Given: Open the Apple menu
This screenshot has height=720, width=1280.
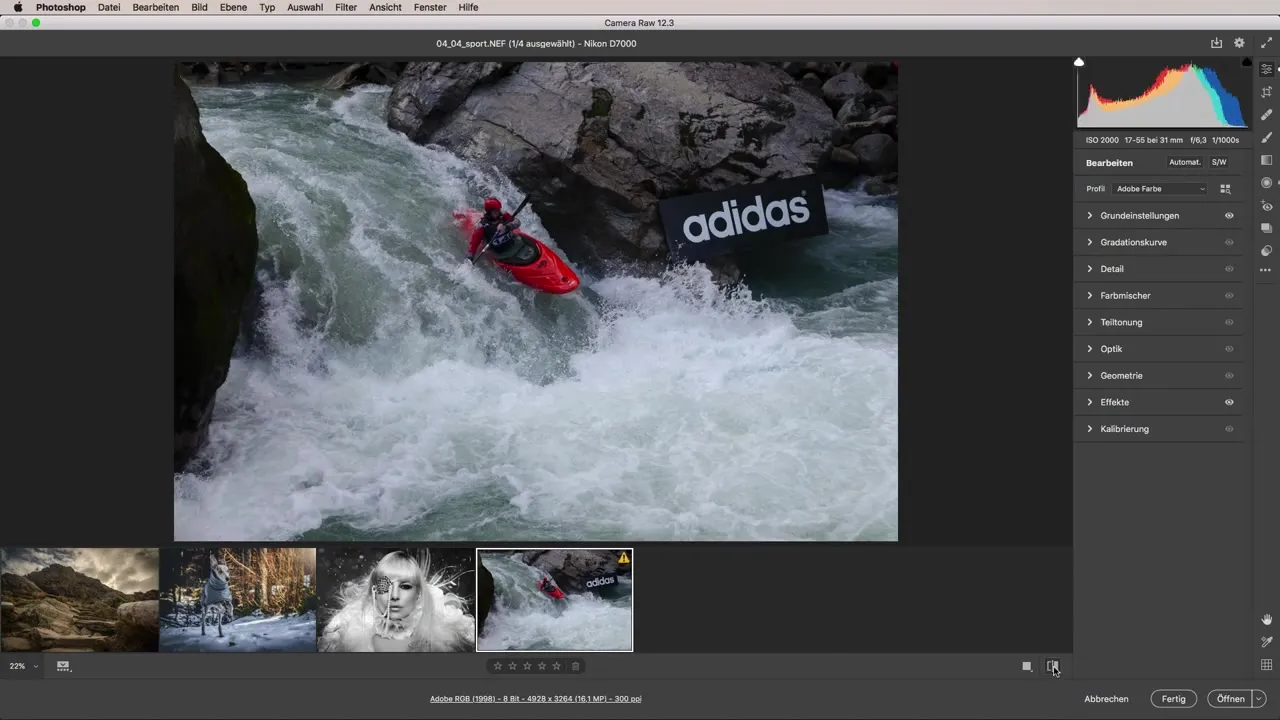Looking at the screenshot, I should (18, 7).
